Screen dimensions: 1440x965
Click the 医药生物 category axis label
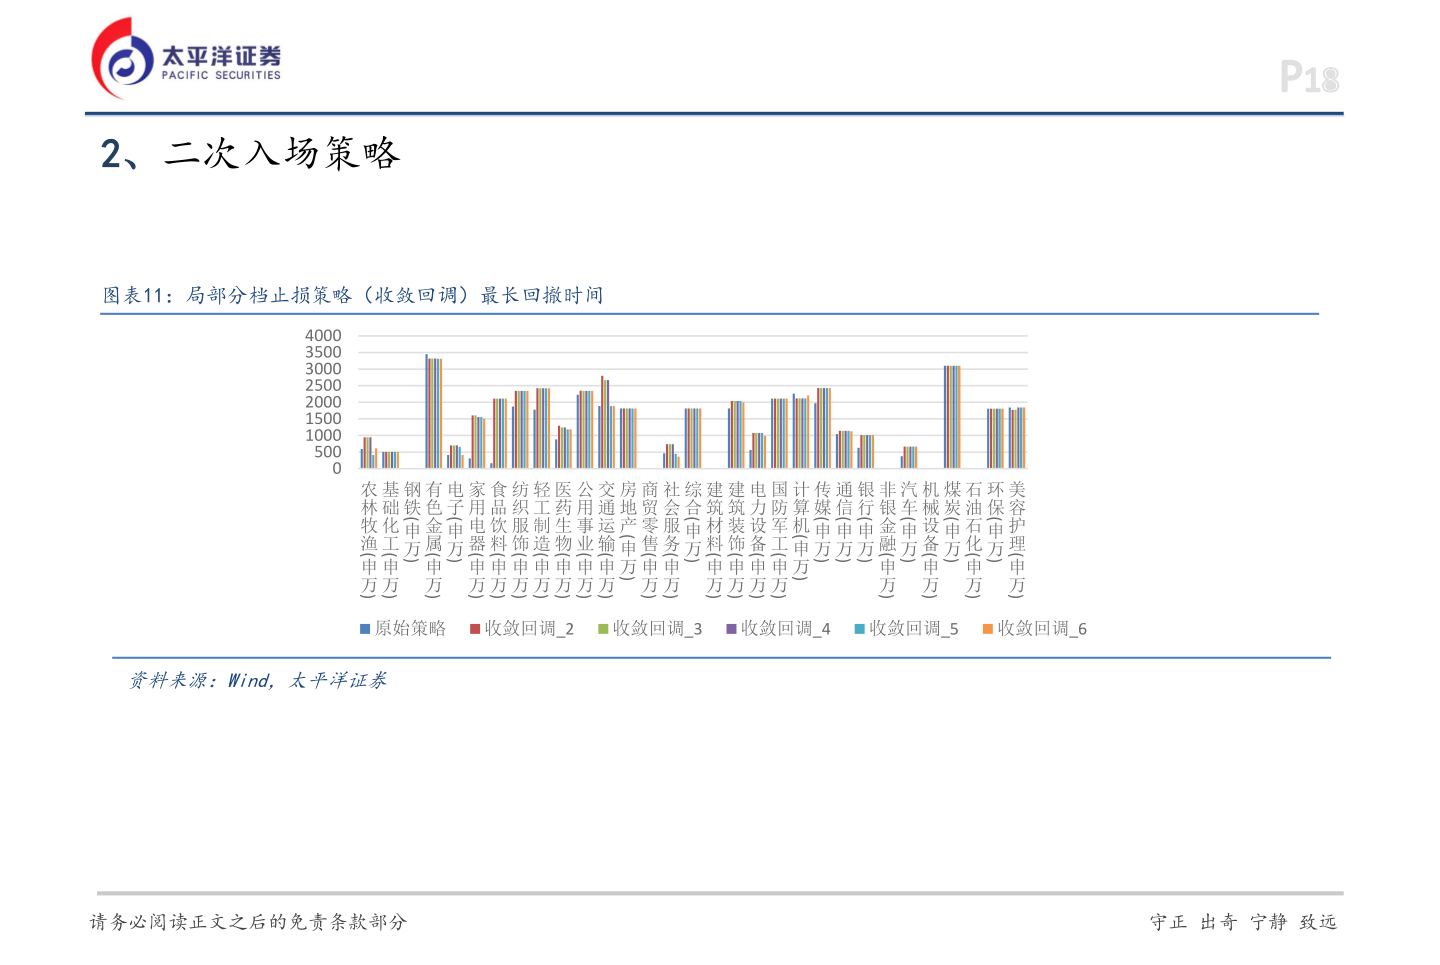tap(563, 538)
